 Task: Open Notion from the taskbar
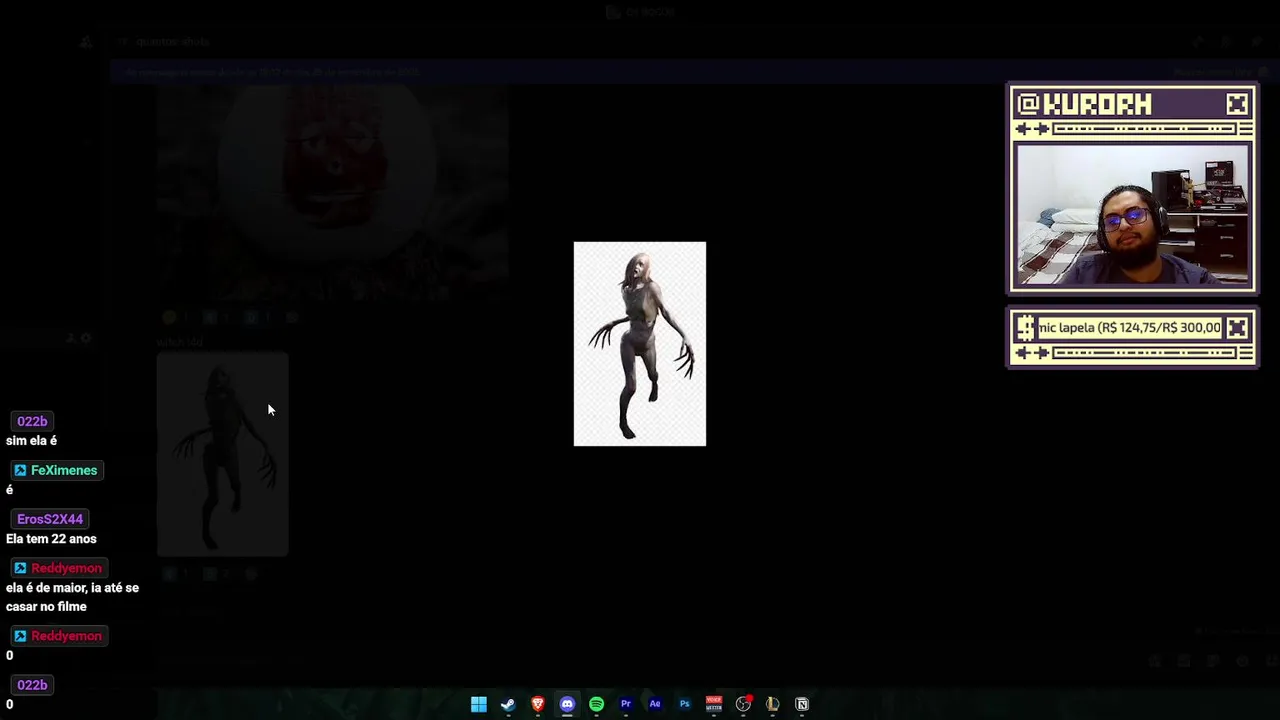[802, 704]
